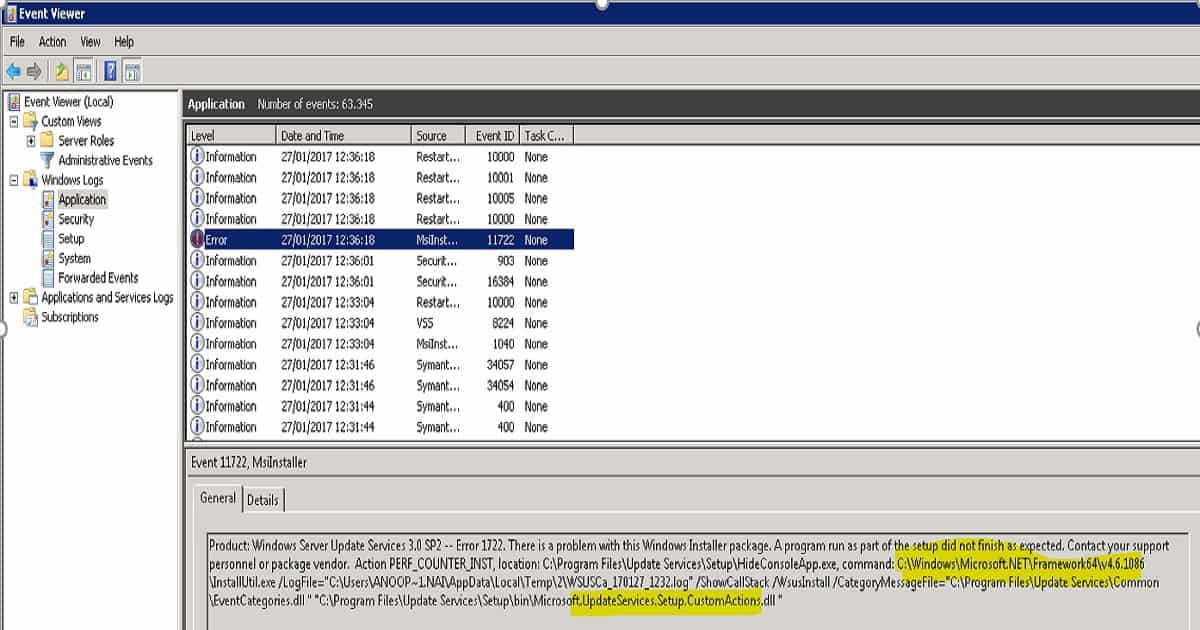Switch to the Details tab

(x=263, y=500)
